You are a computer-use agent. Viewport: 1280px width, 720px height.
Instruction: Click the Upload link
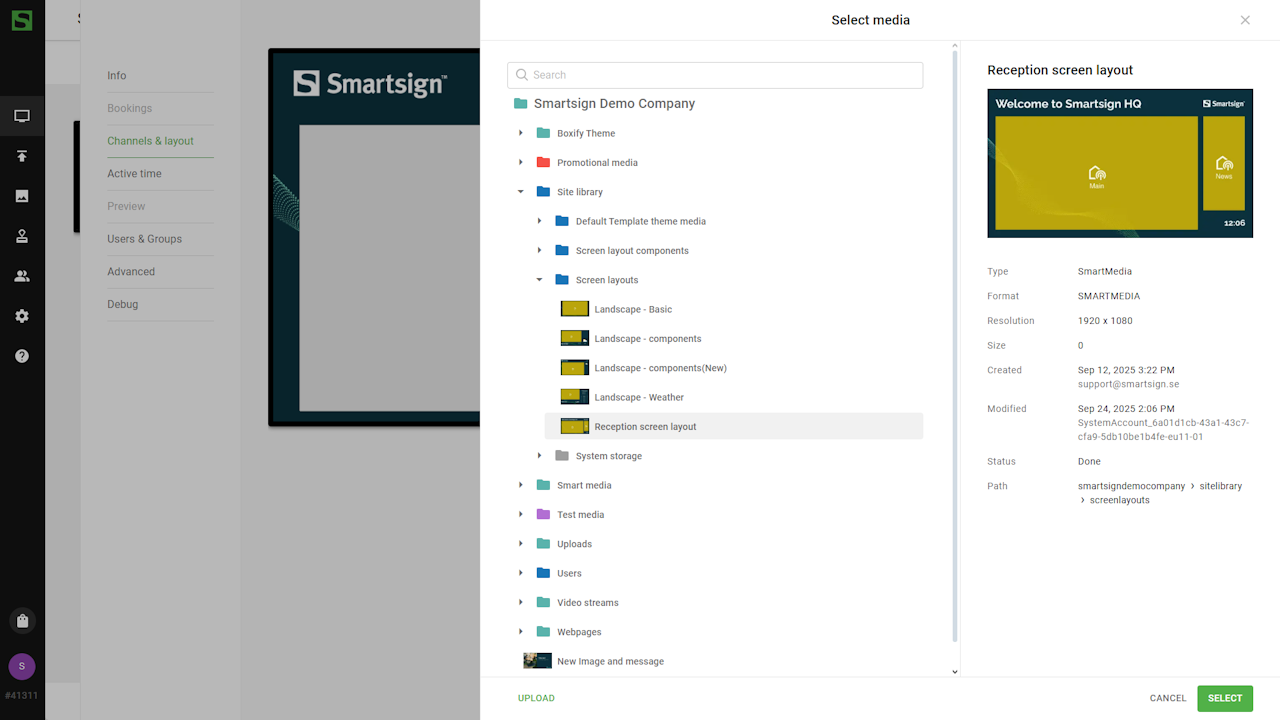536,698
